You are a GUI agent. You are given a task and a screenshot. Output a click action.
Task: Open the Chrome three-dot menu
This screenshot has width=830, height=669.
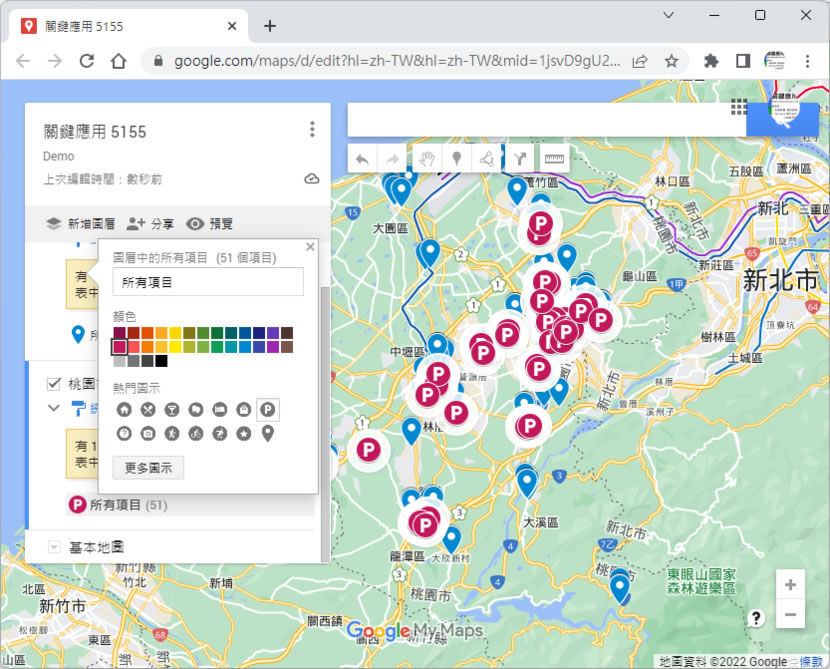click(807, 61)
